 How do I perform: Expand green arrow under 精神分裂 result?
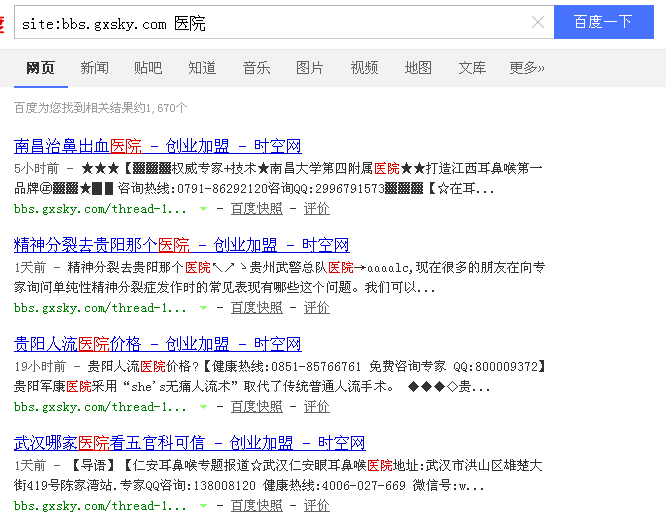click(x=203, y=308)
